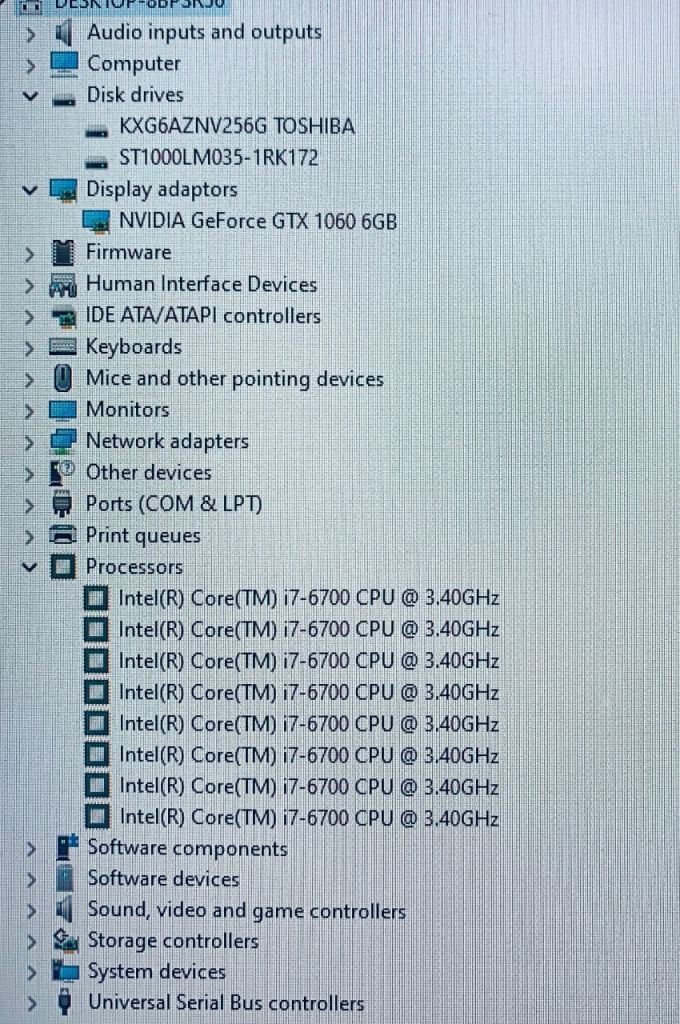
Task: Click the Keyboards category icon
Action: pyautogui.click(x=63, y=347)
